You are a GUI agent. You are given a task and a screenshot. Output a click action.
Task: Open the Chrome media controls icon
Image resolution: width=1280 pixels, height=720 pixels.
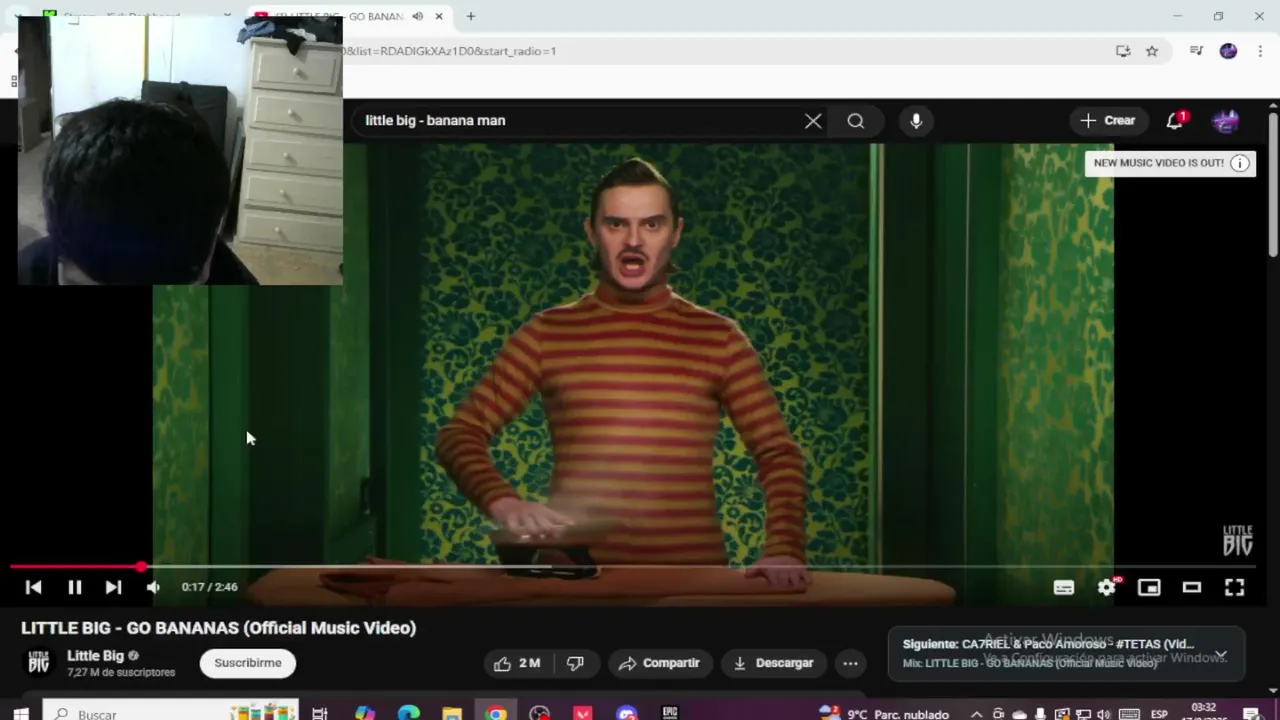[x=1196, y=51]
